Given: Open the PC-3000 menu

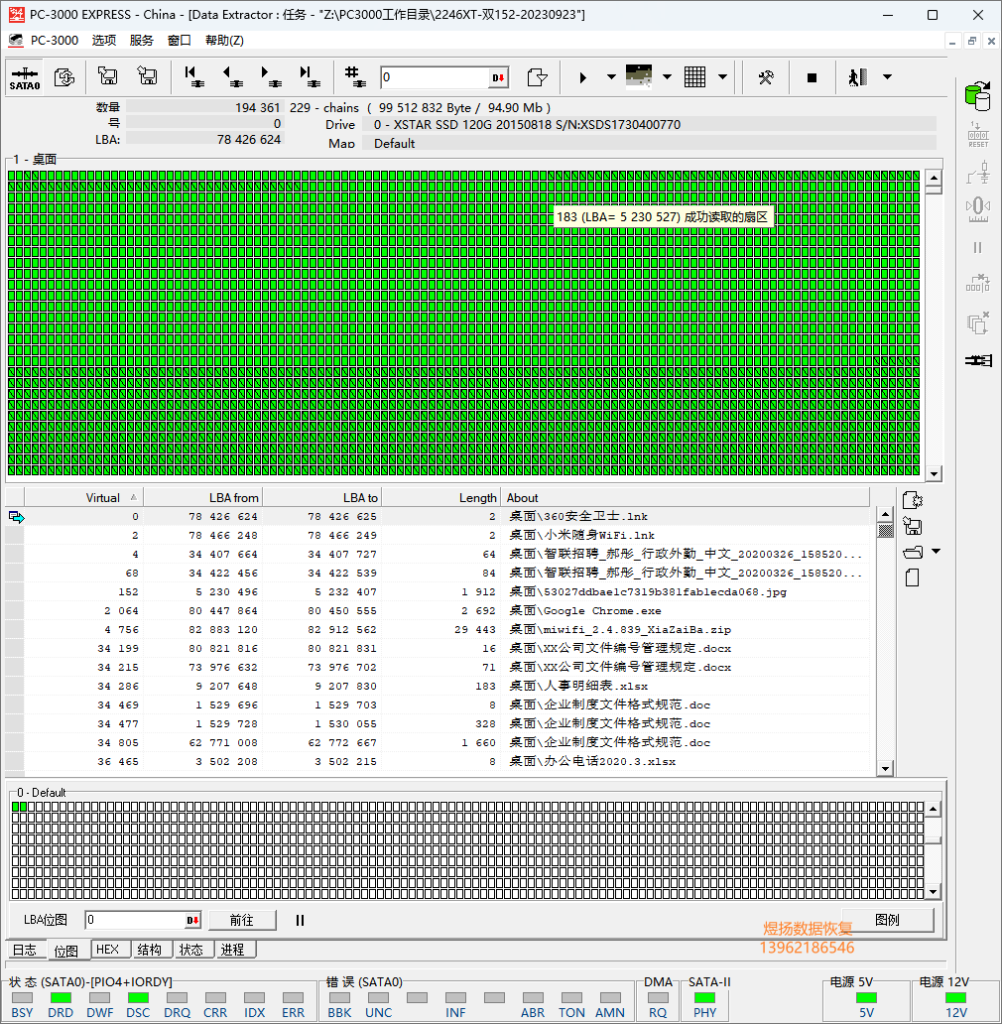Looking at the screenshot, I should (x=54, y=40).
